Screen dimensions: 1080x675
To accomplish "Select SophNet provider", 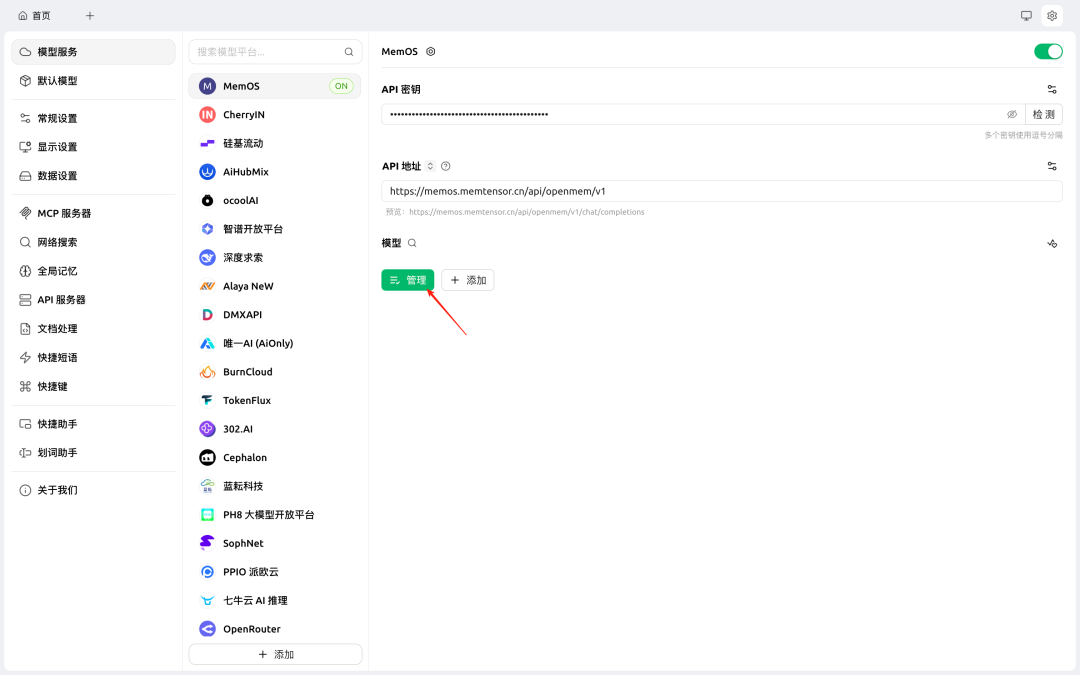I will pos(275,543).
